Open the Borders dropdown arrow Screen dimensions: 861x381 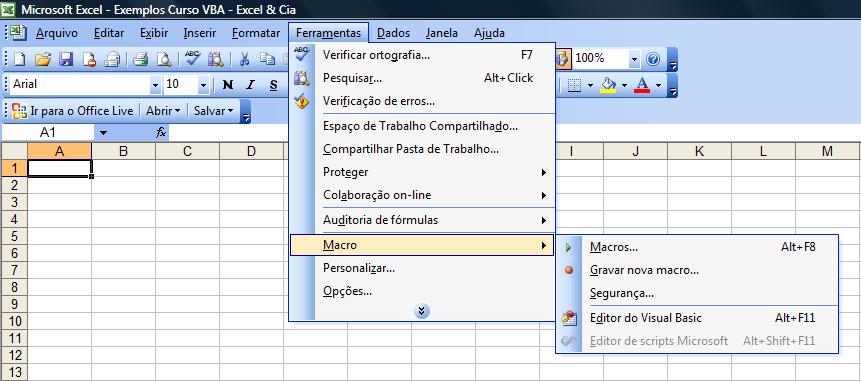(x=590, y=85)
